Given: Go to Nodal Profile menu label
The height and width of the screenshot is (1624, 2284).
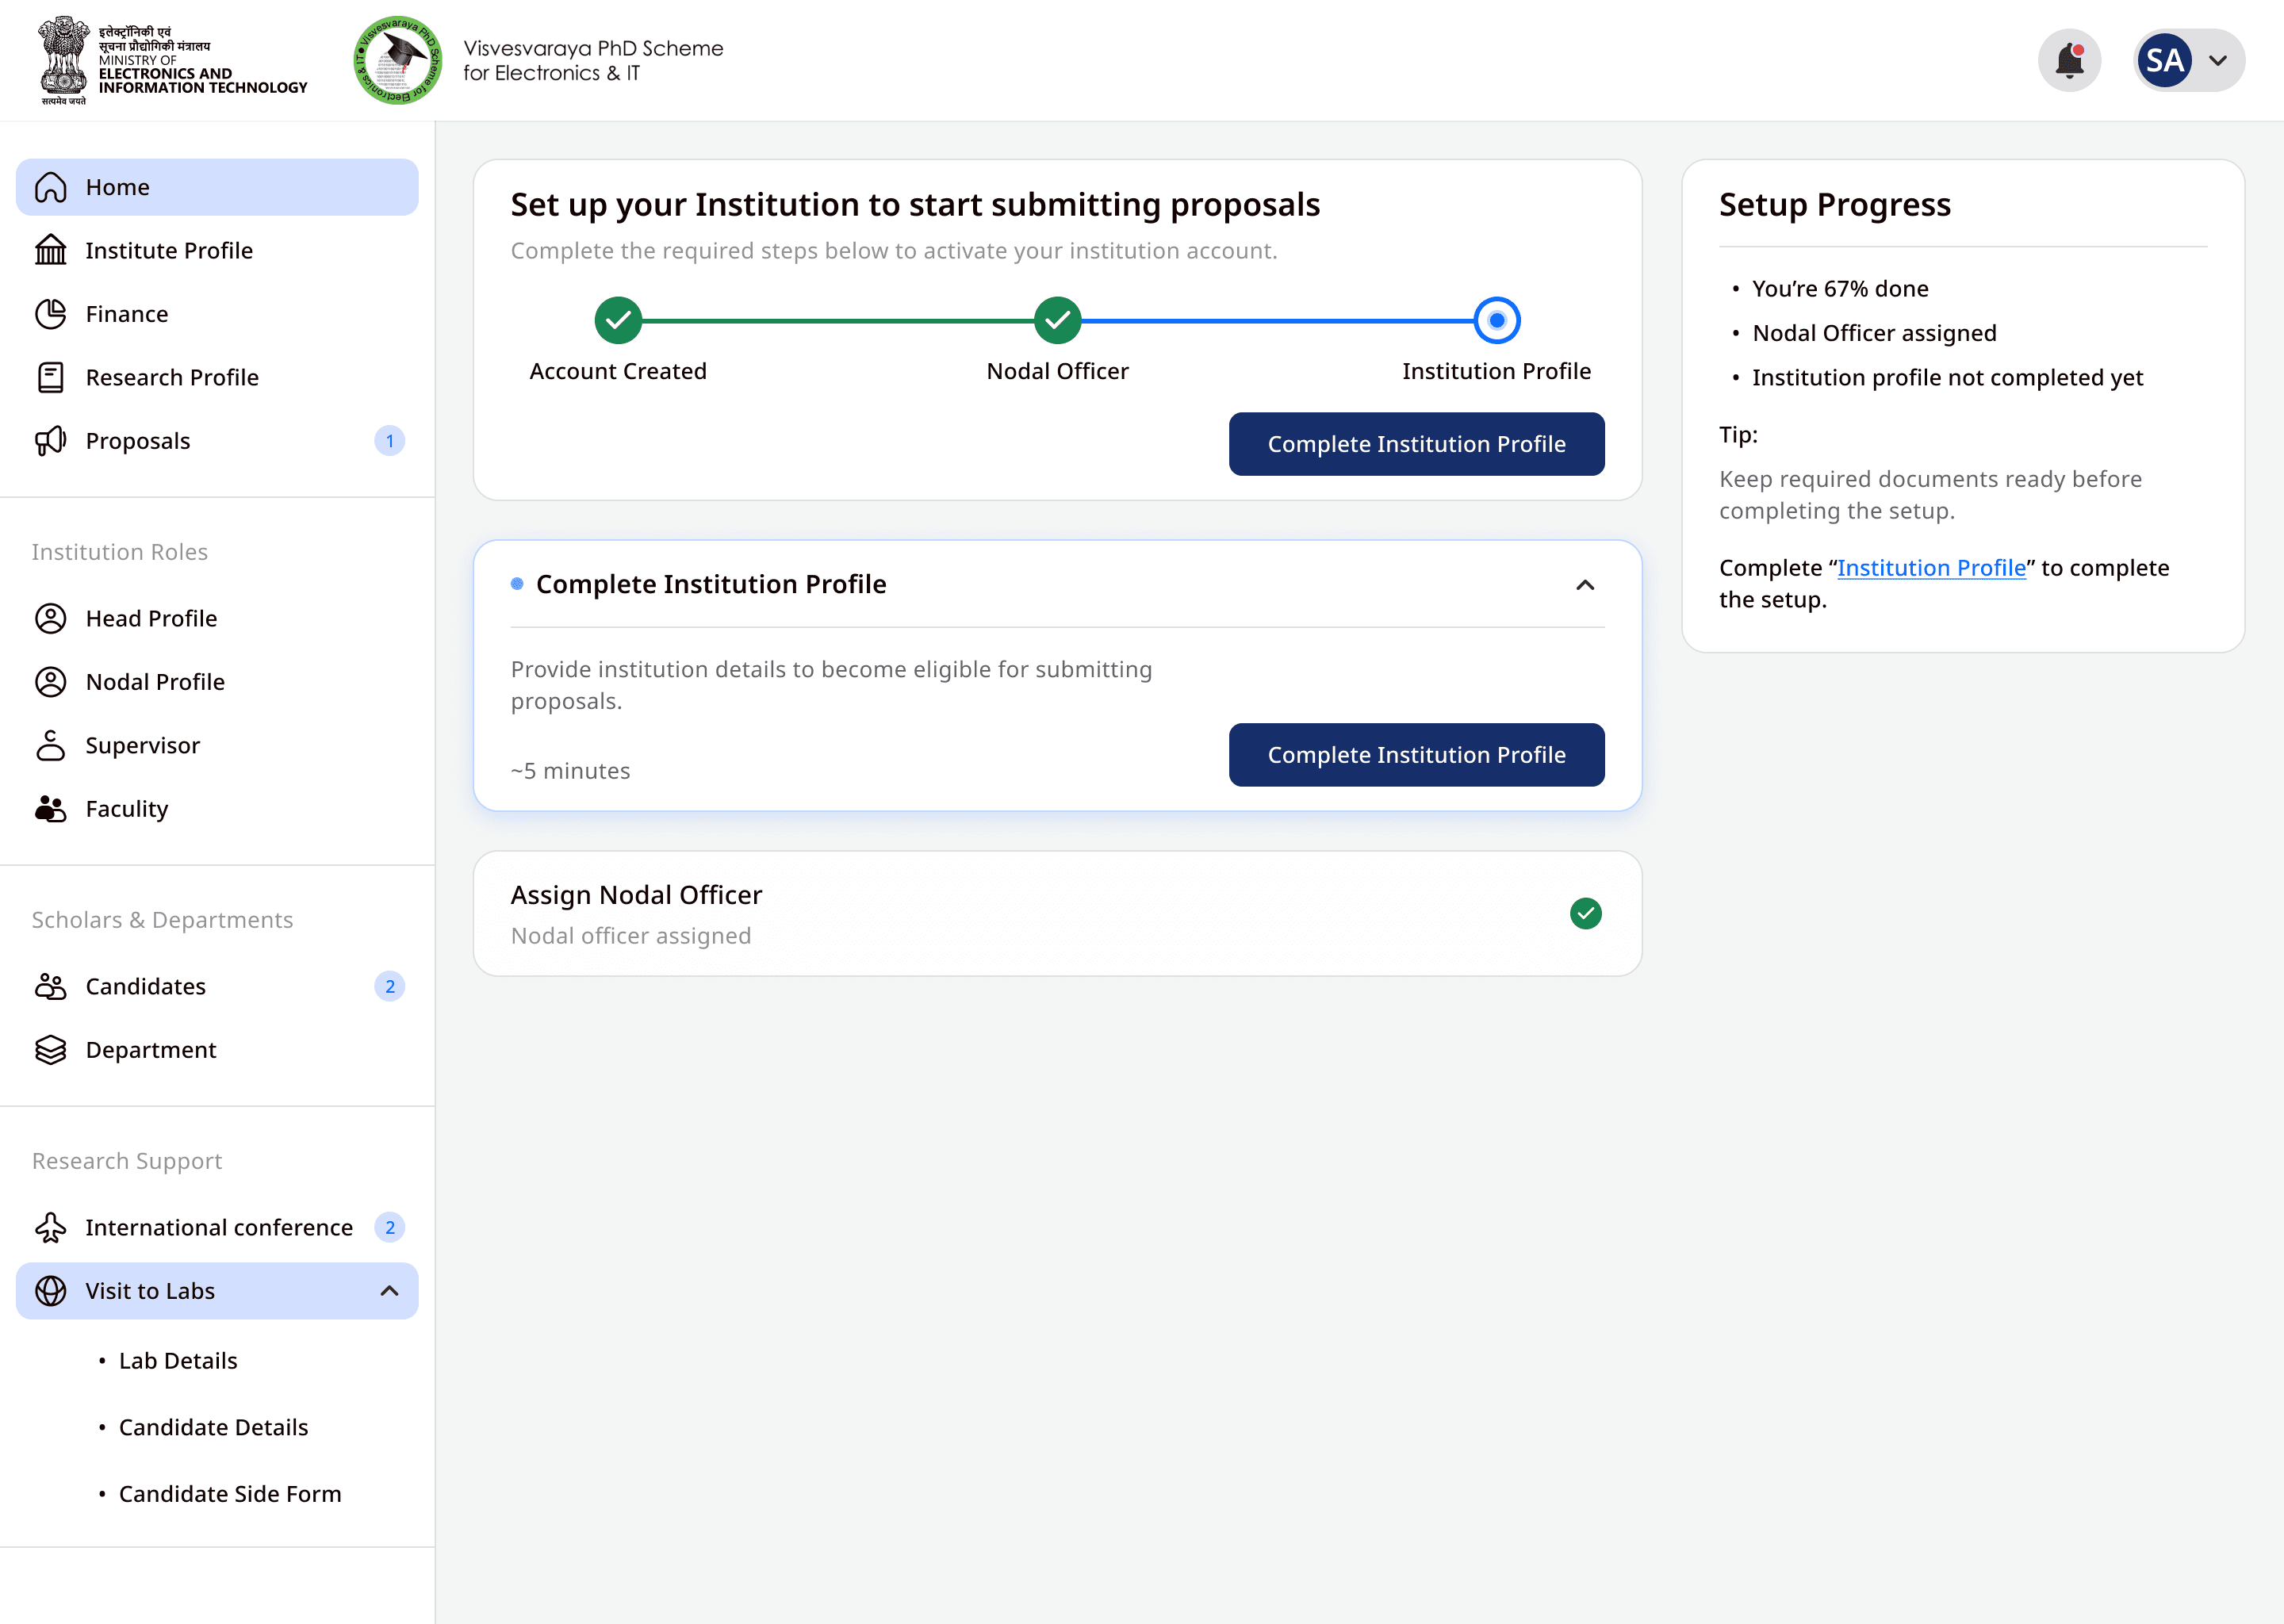Looking at the screenshot, I should pos(155,682).
